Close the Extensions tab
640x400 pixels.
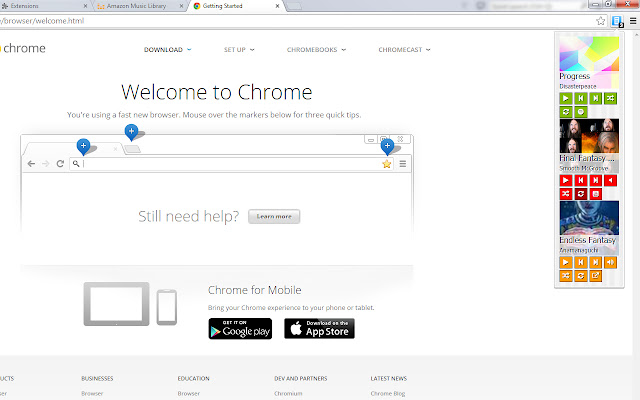(85, 6)
